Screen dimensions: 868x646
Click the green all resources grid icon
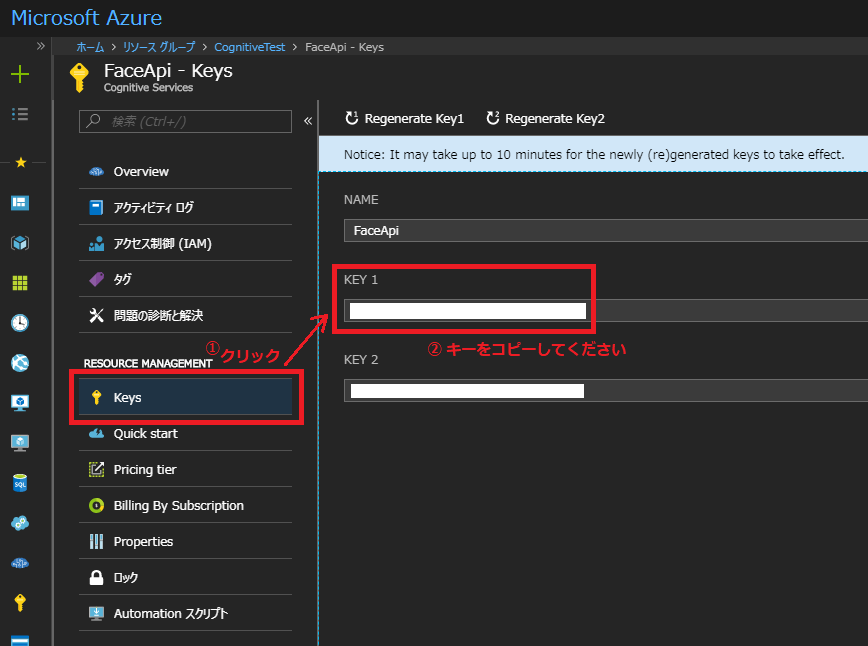(20, 283)
